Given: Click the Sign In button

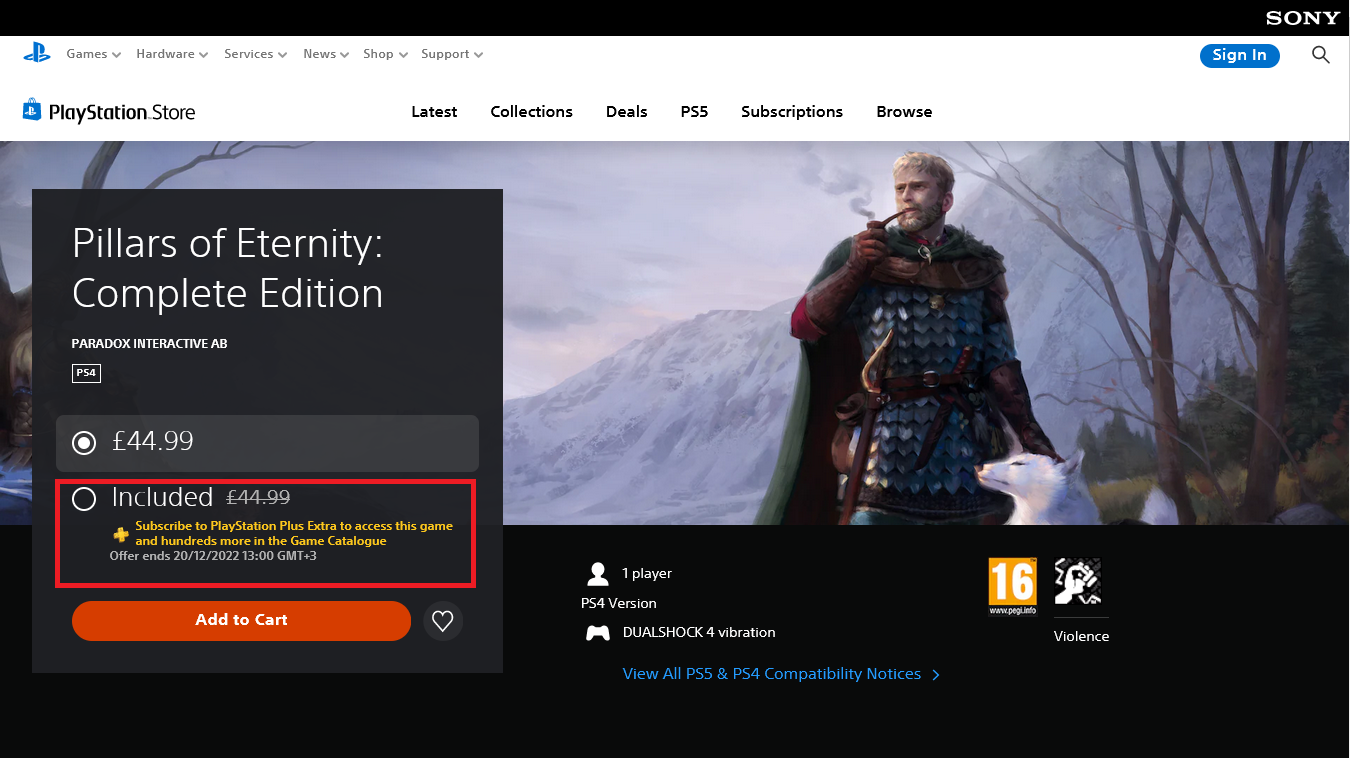Looking at the screenshot, I should (x=1239, y=55).
